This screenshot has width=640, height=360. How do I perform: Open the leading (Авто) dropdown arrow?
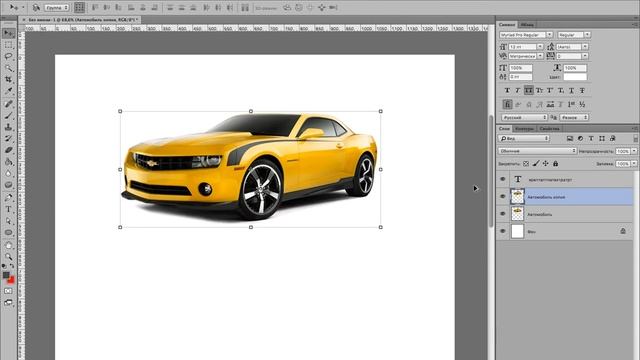tap(585, 47)
